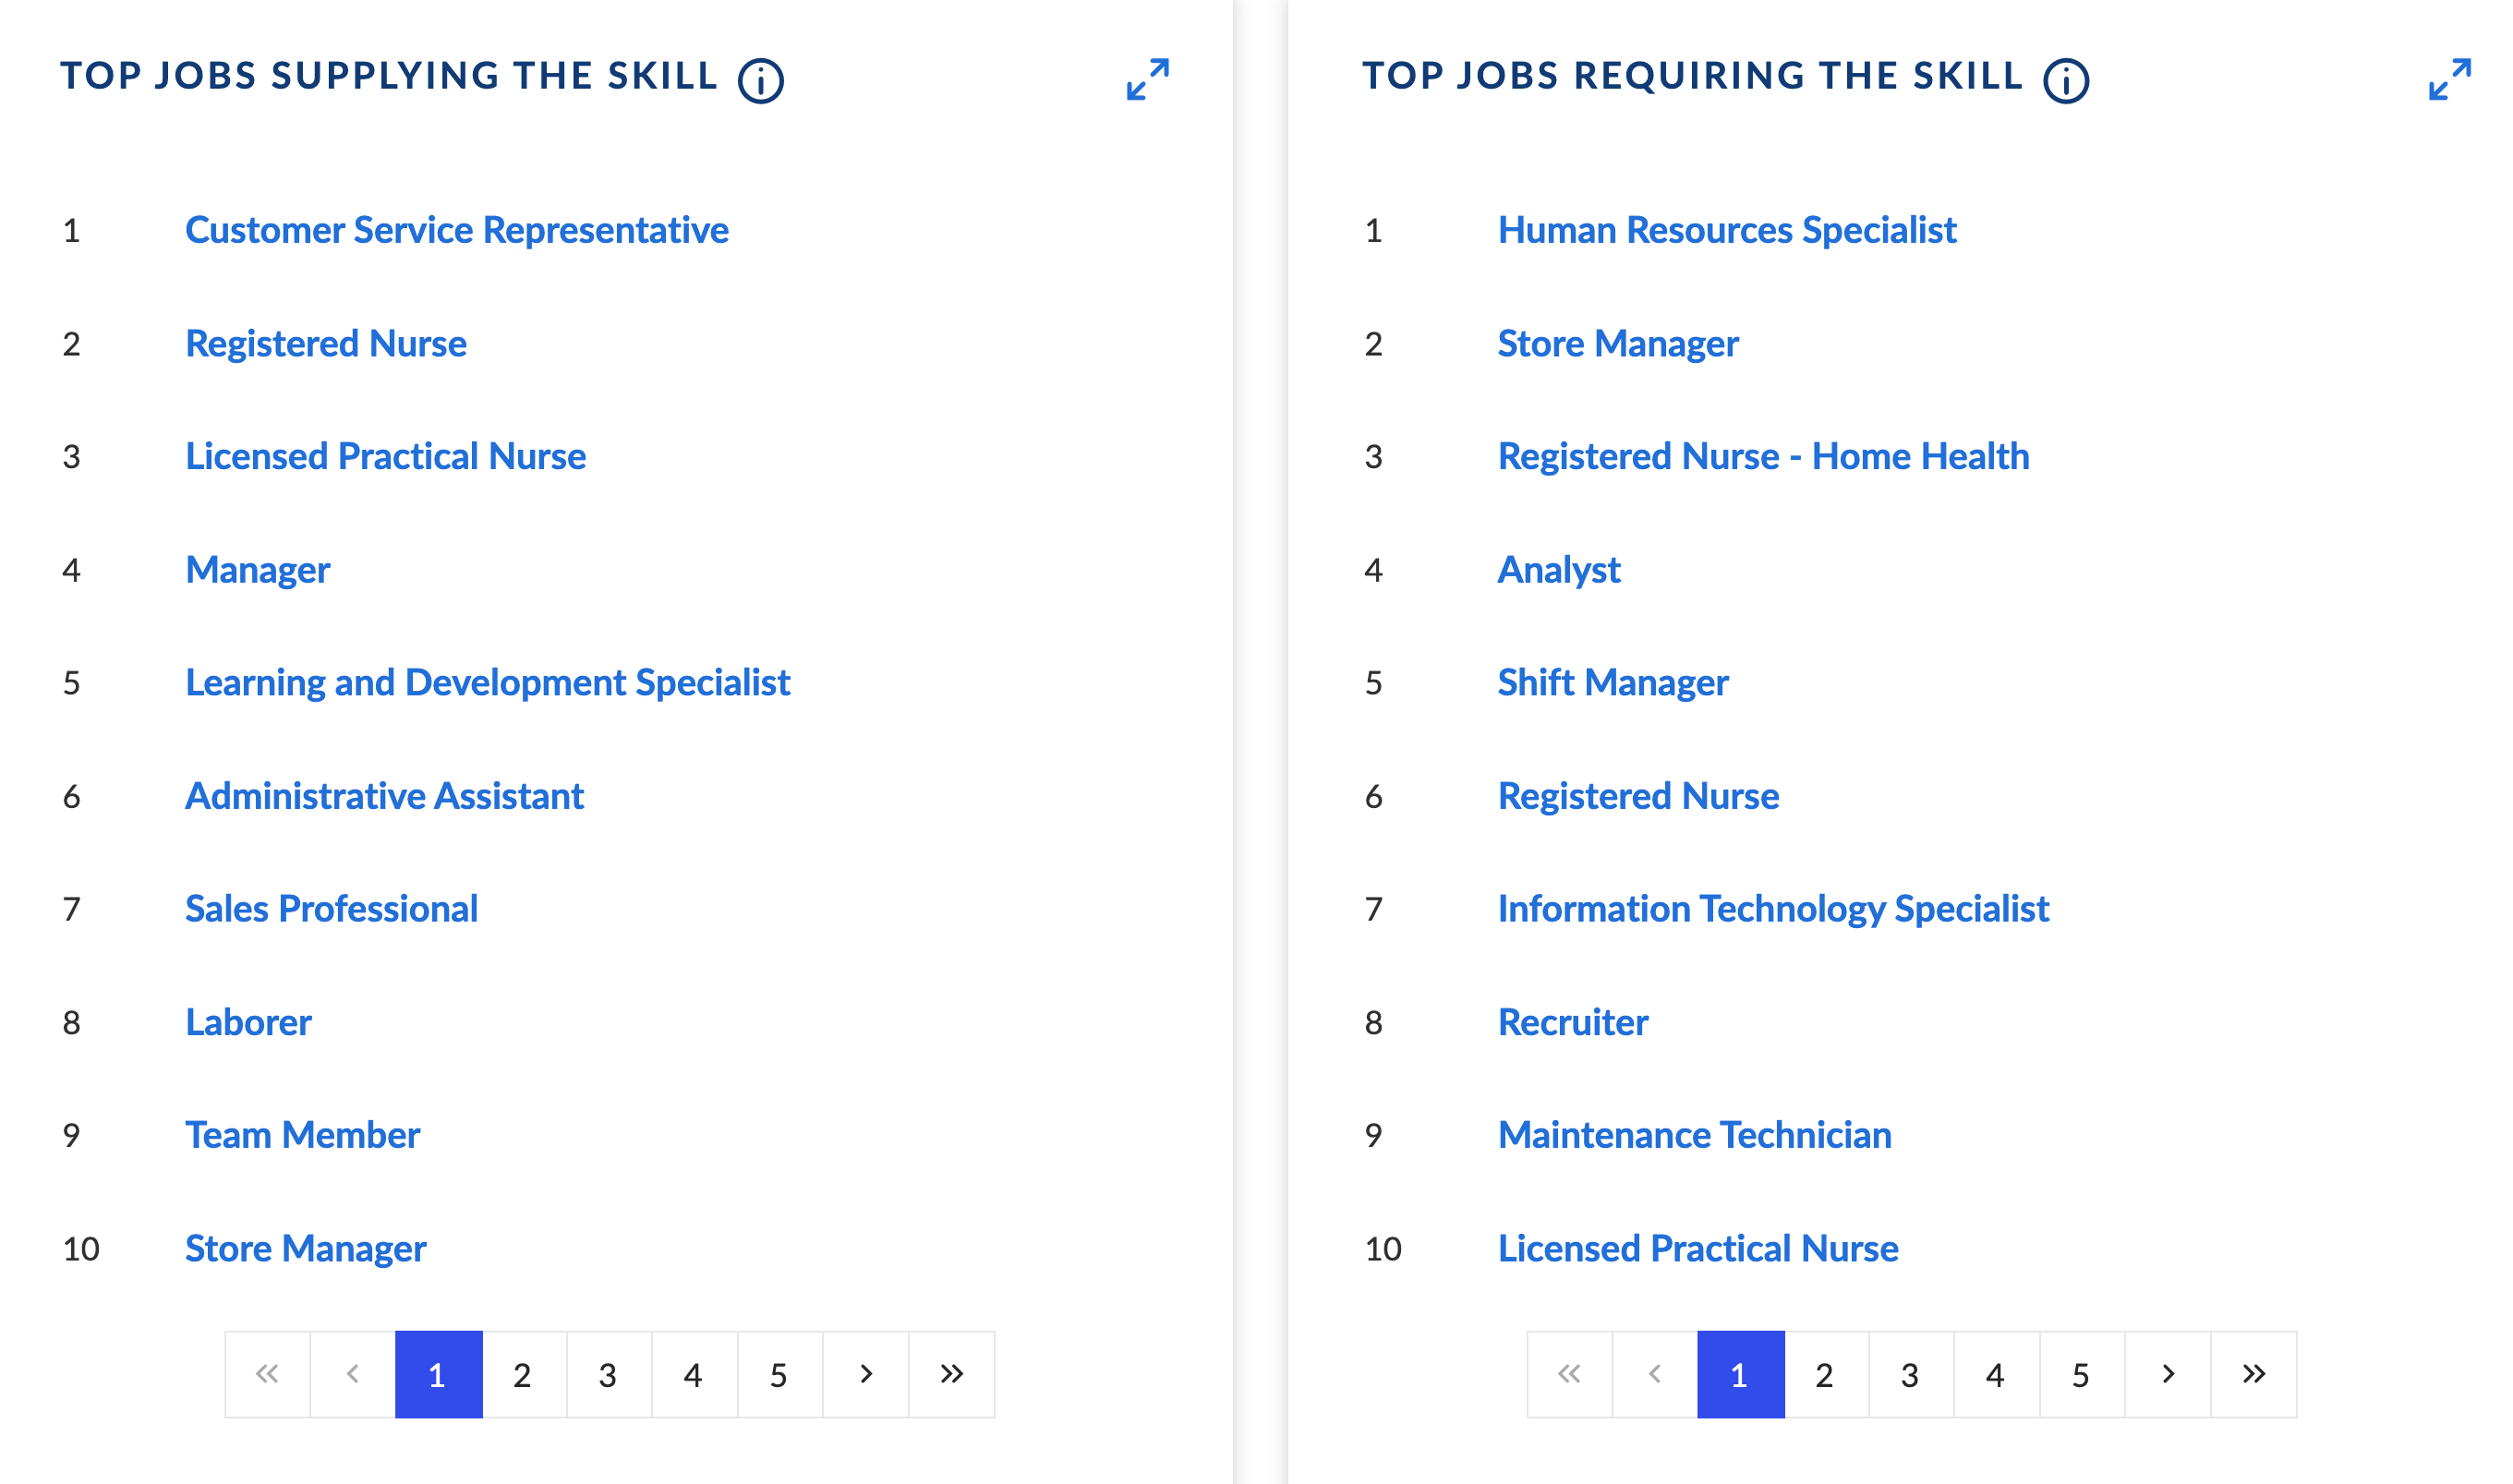Select page 3 in supplying jobs pagination
2513x1484 pixels.
(608, 1374)
